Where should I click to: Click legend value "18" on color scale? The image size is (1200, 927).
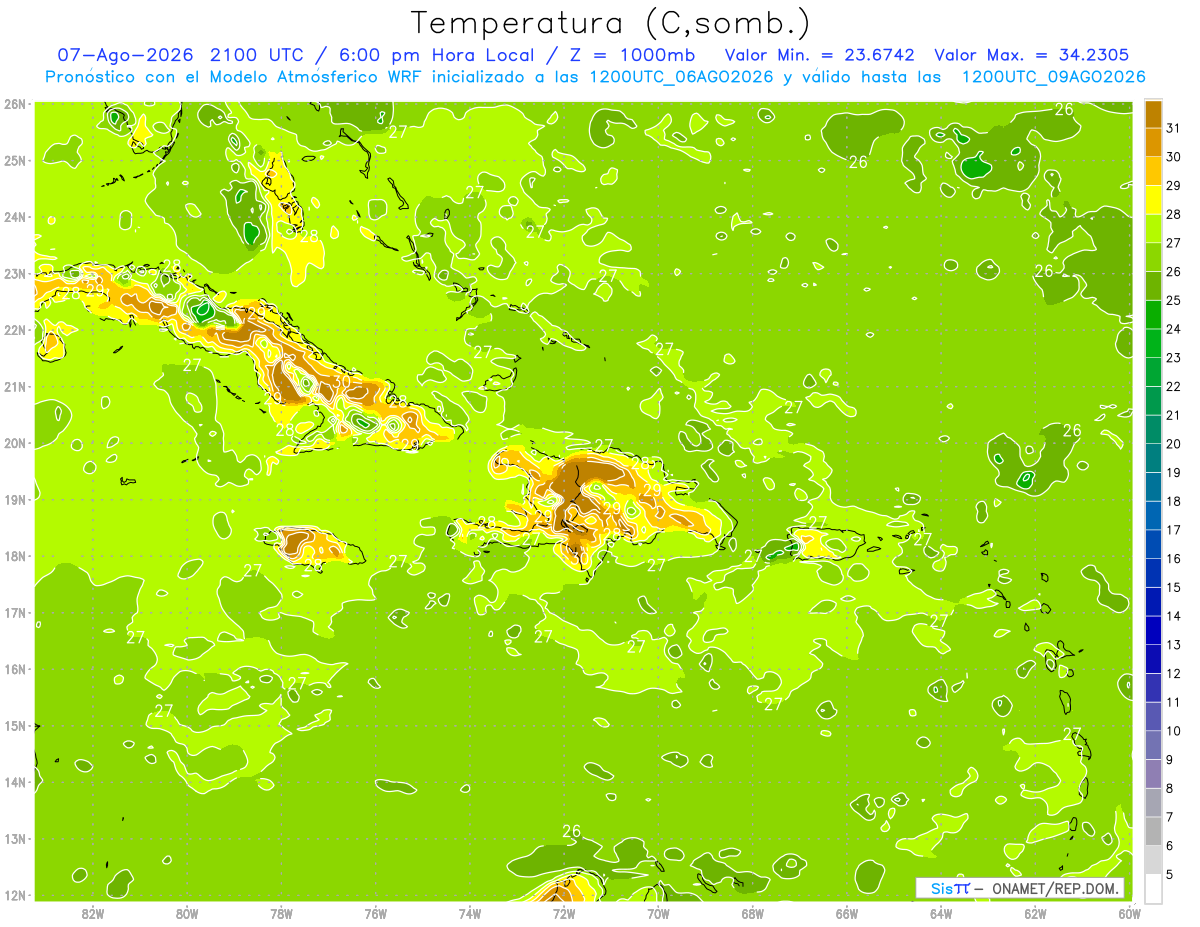click(1174, 501)
